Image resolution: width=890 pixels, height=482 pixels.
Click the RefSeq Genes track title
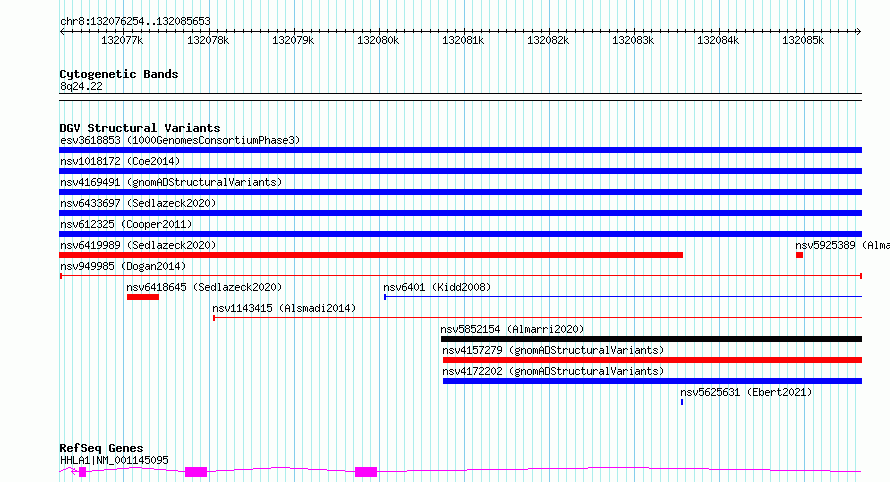click(x=101, y=448)
